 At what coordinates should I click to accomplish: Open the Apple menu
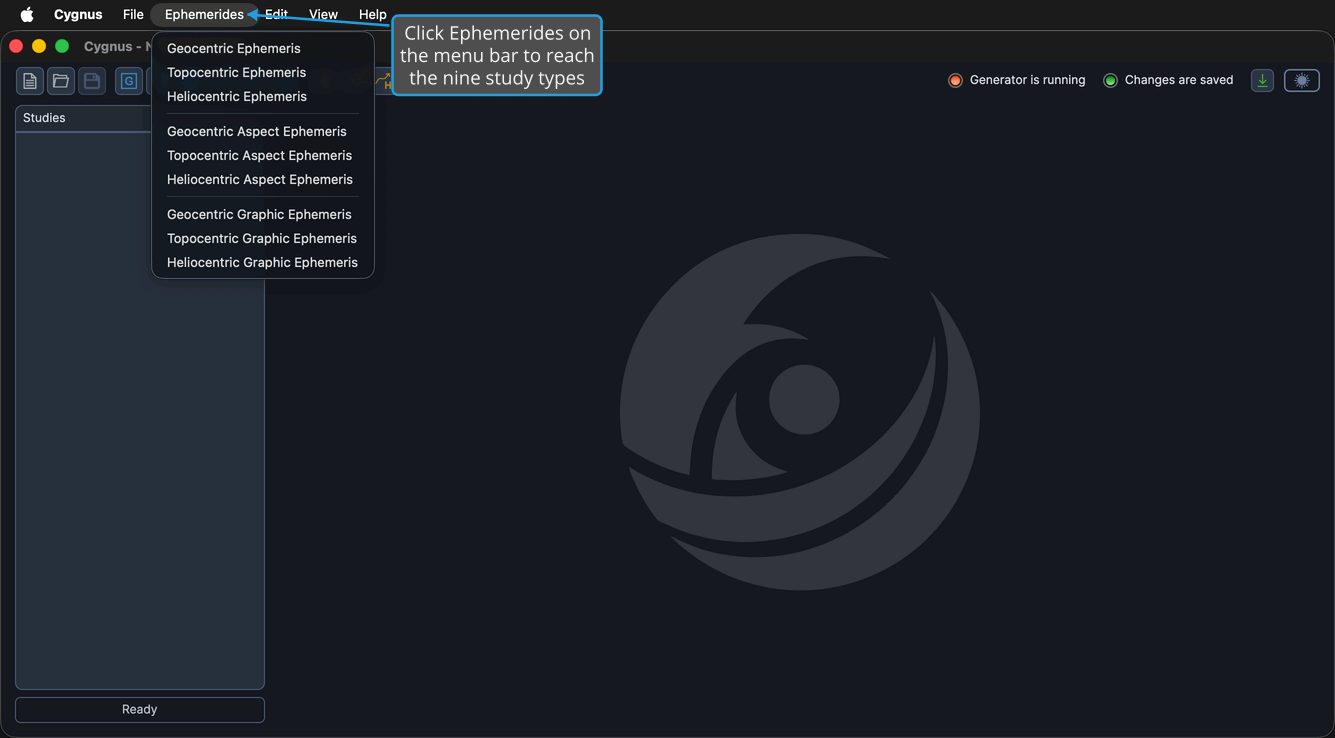click(27, 14)
